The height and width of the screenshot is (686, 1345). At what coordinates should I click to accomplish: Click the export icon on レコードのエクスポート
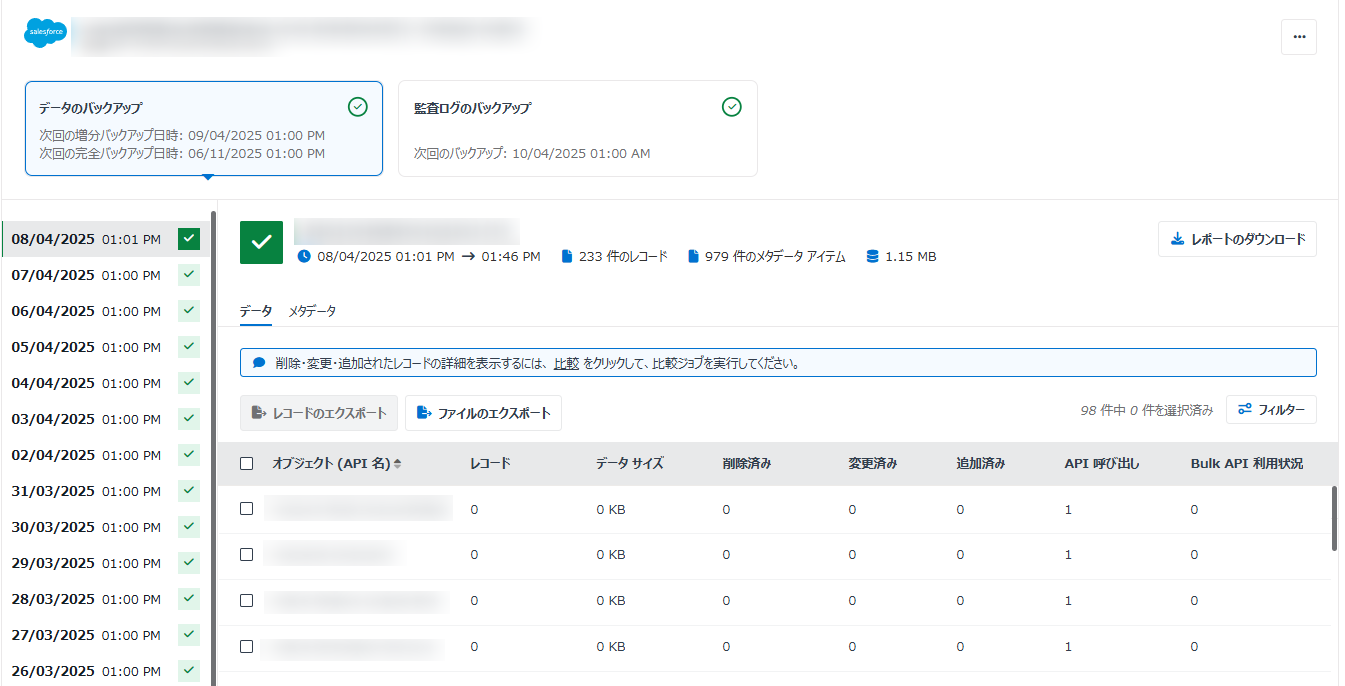click(256, 413)
